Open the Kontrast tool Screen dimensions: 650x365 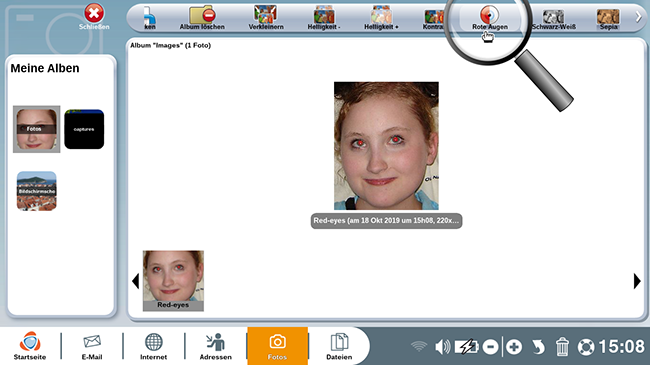(x=434, y=19)
